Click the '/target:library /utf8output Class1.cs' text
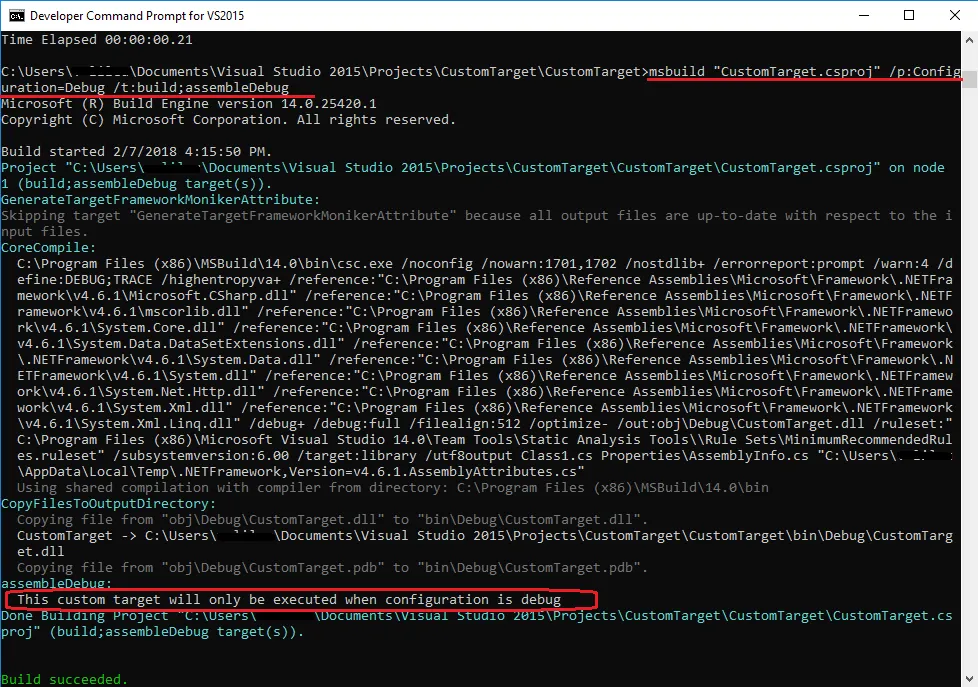978x687 pixels. [446, 456]
